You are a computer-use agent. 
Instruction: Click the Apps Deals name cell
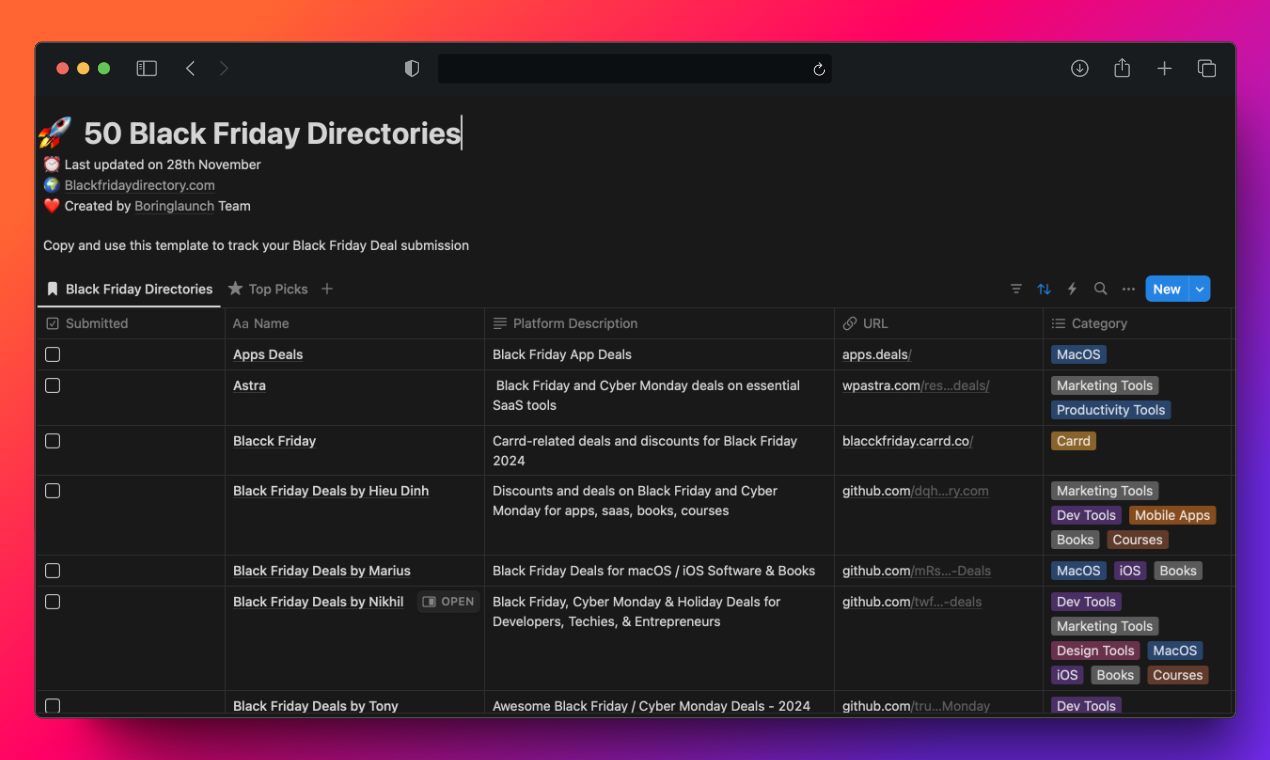tap(268, 354)
